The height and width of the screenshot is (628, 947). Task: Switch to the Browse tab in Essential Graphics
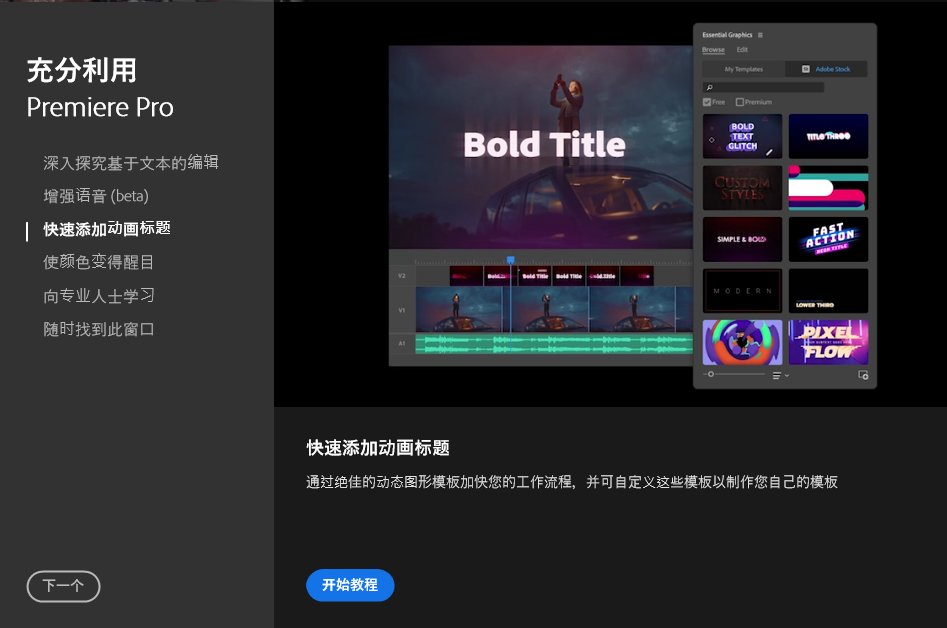pos(713,50)
